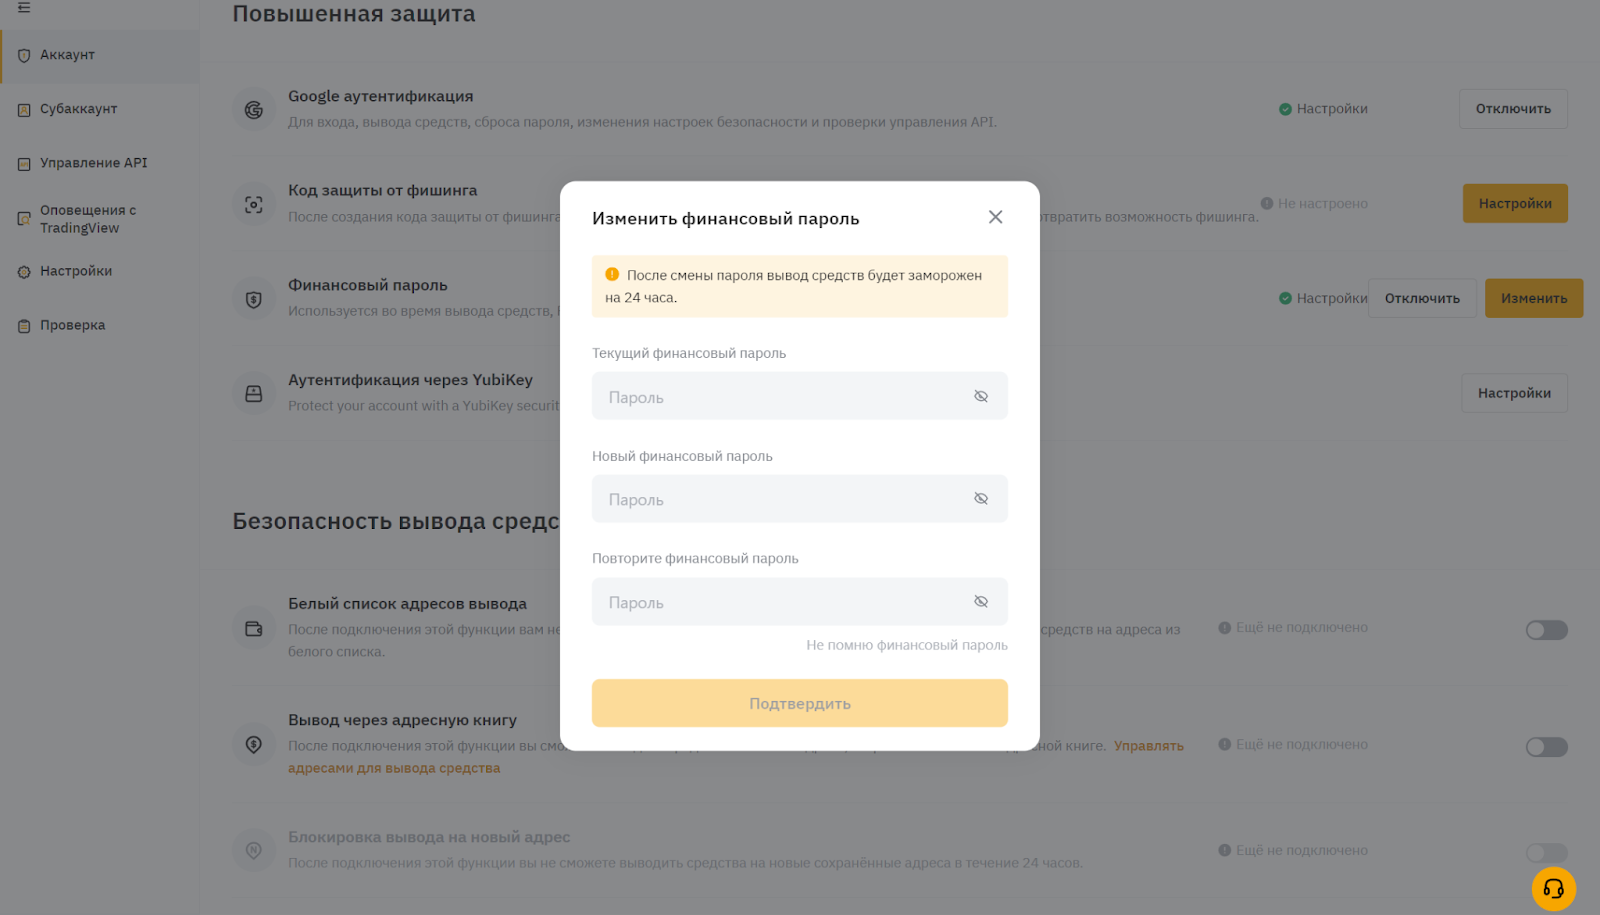Show the new financial password text
The width and height of the screenshot is (1600, 915).
pyautogui.click(x=981, y=499)
